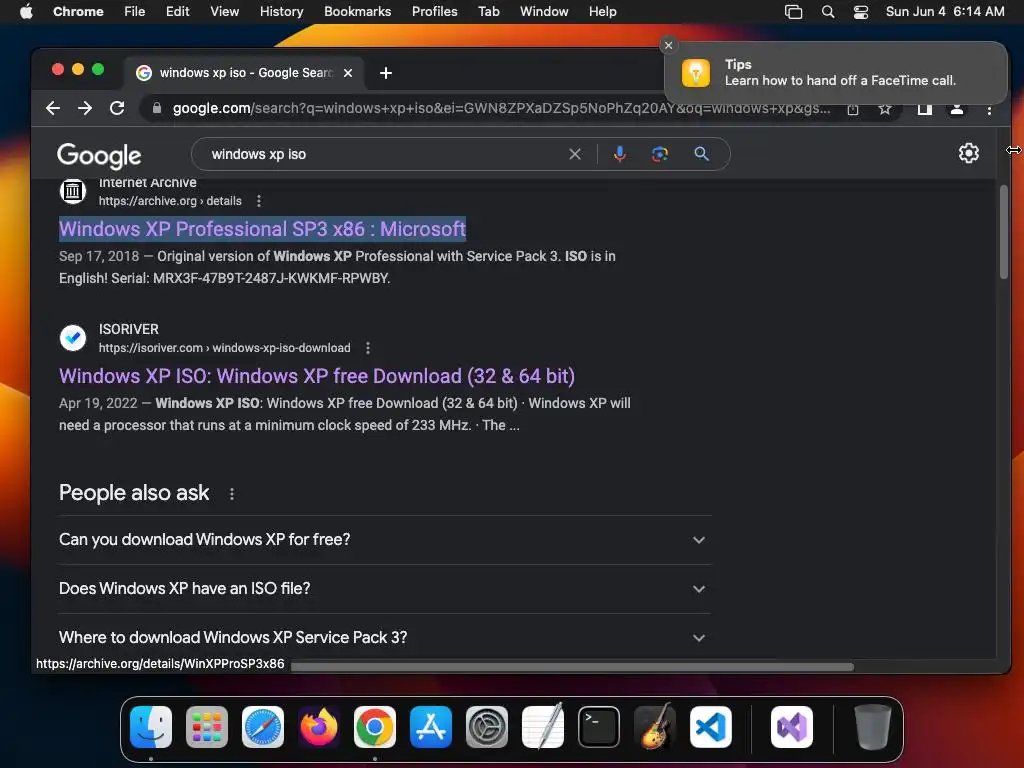Viewport: 1024px width, 768px height.
Task: Start voice search with microphone
Action: [x=620, y=154]
